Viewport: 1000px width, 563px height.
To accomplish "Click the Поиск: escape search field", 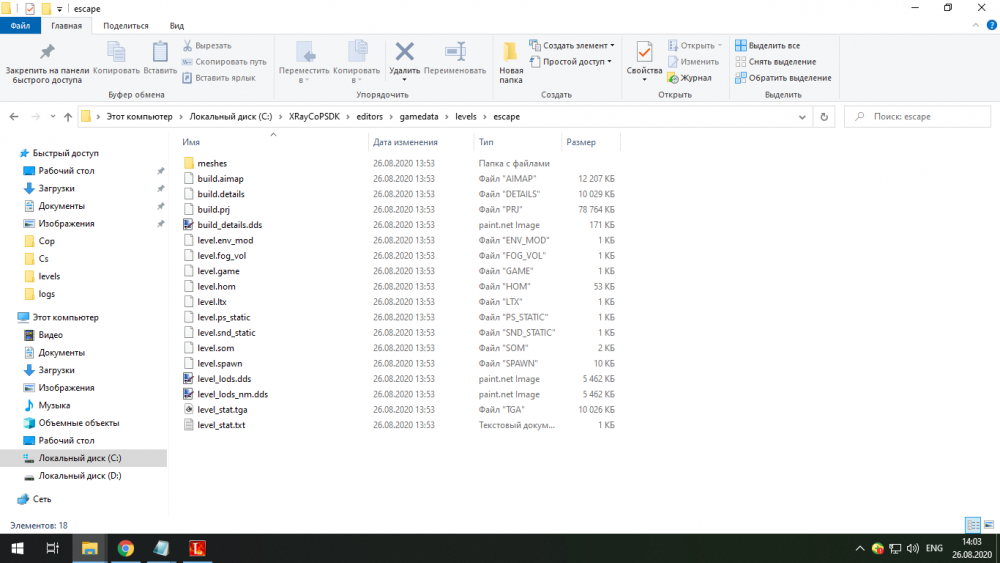I will click(x=918, y=117).
